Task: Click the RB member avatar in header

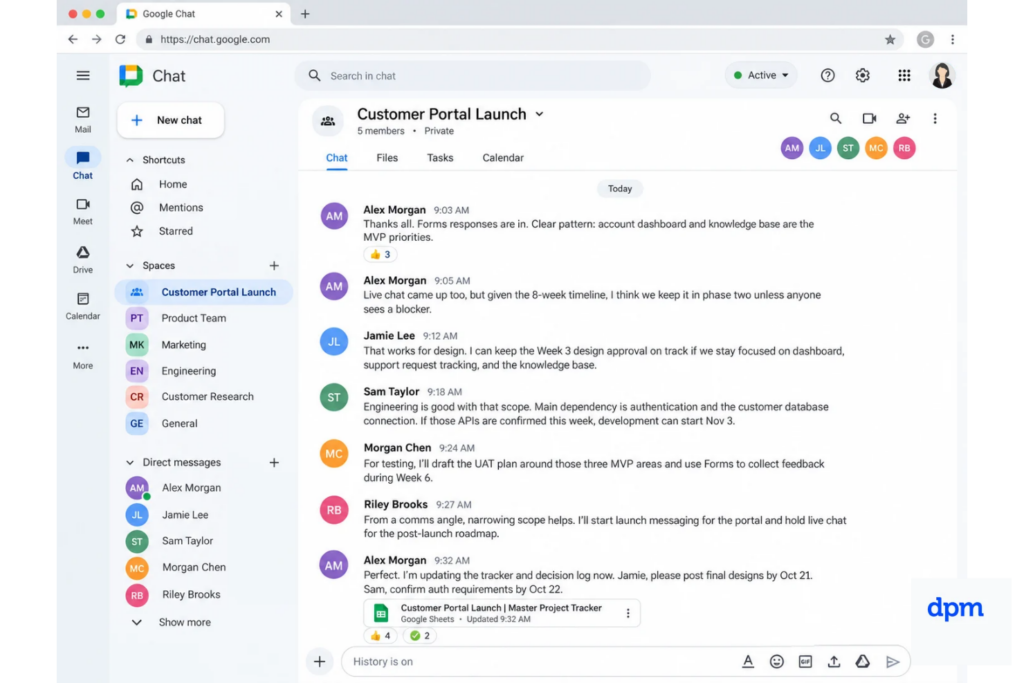Action: (904, 148)
